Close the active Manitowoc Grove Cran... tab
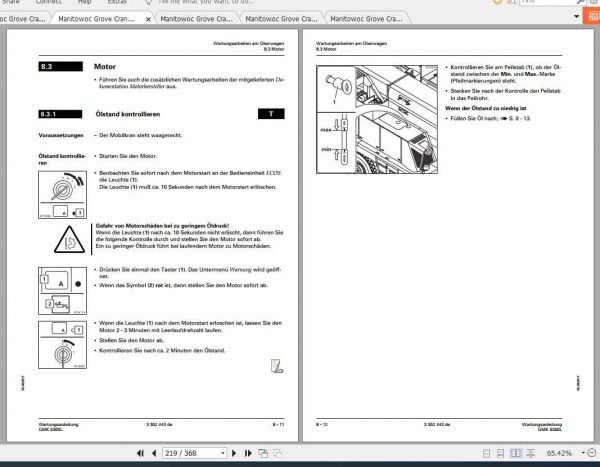Image resolution: width=600 pixels, height=467 pixels. coord(148,19)
